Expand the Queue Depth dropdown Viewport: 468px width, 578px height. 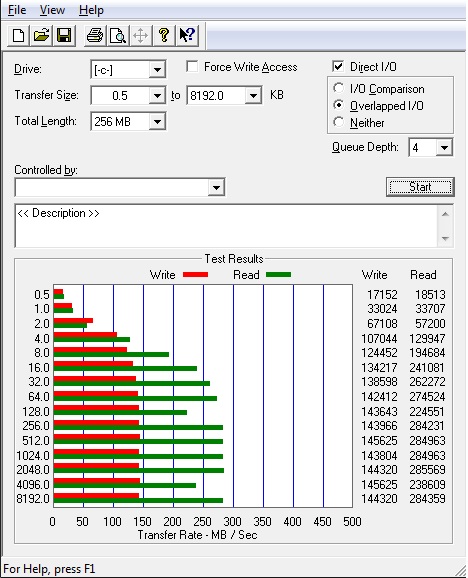coord(444,147)
